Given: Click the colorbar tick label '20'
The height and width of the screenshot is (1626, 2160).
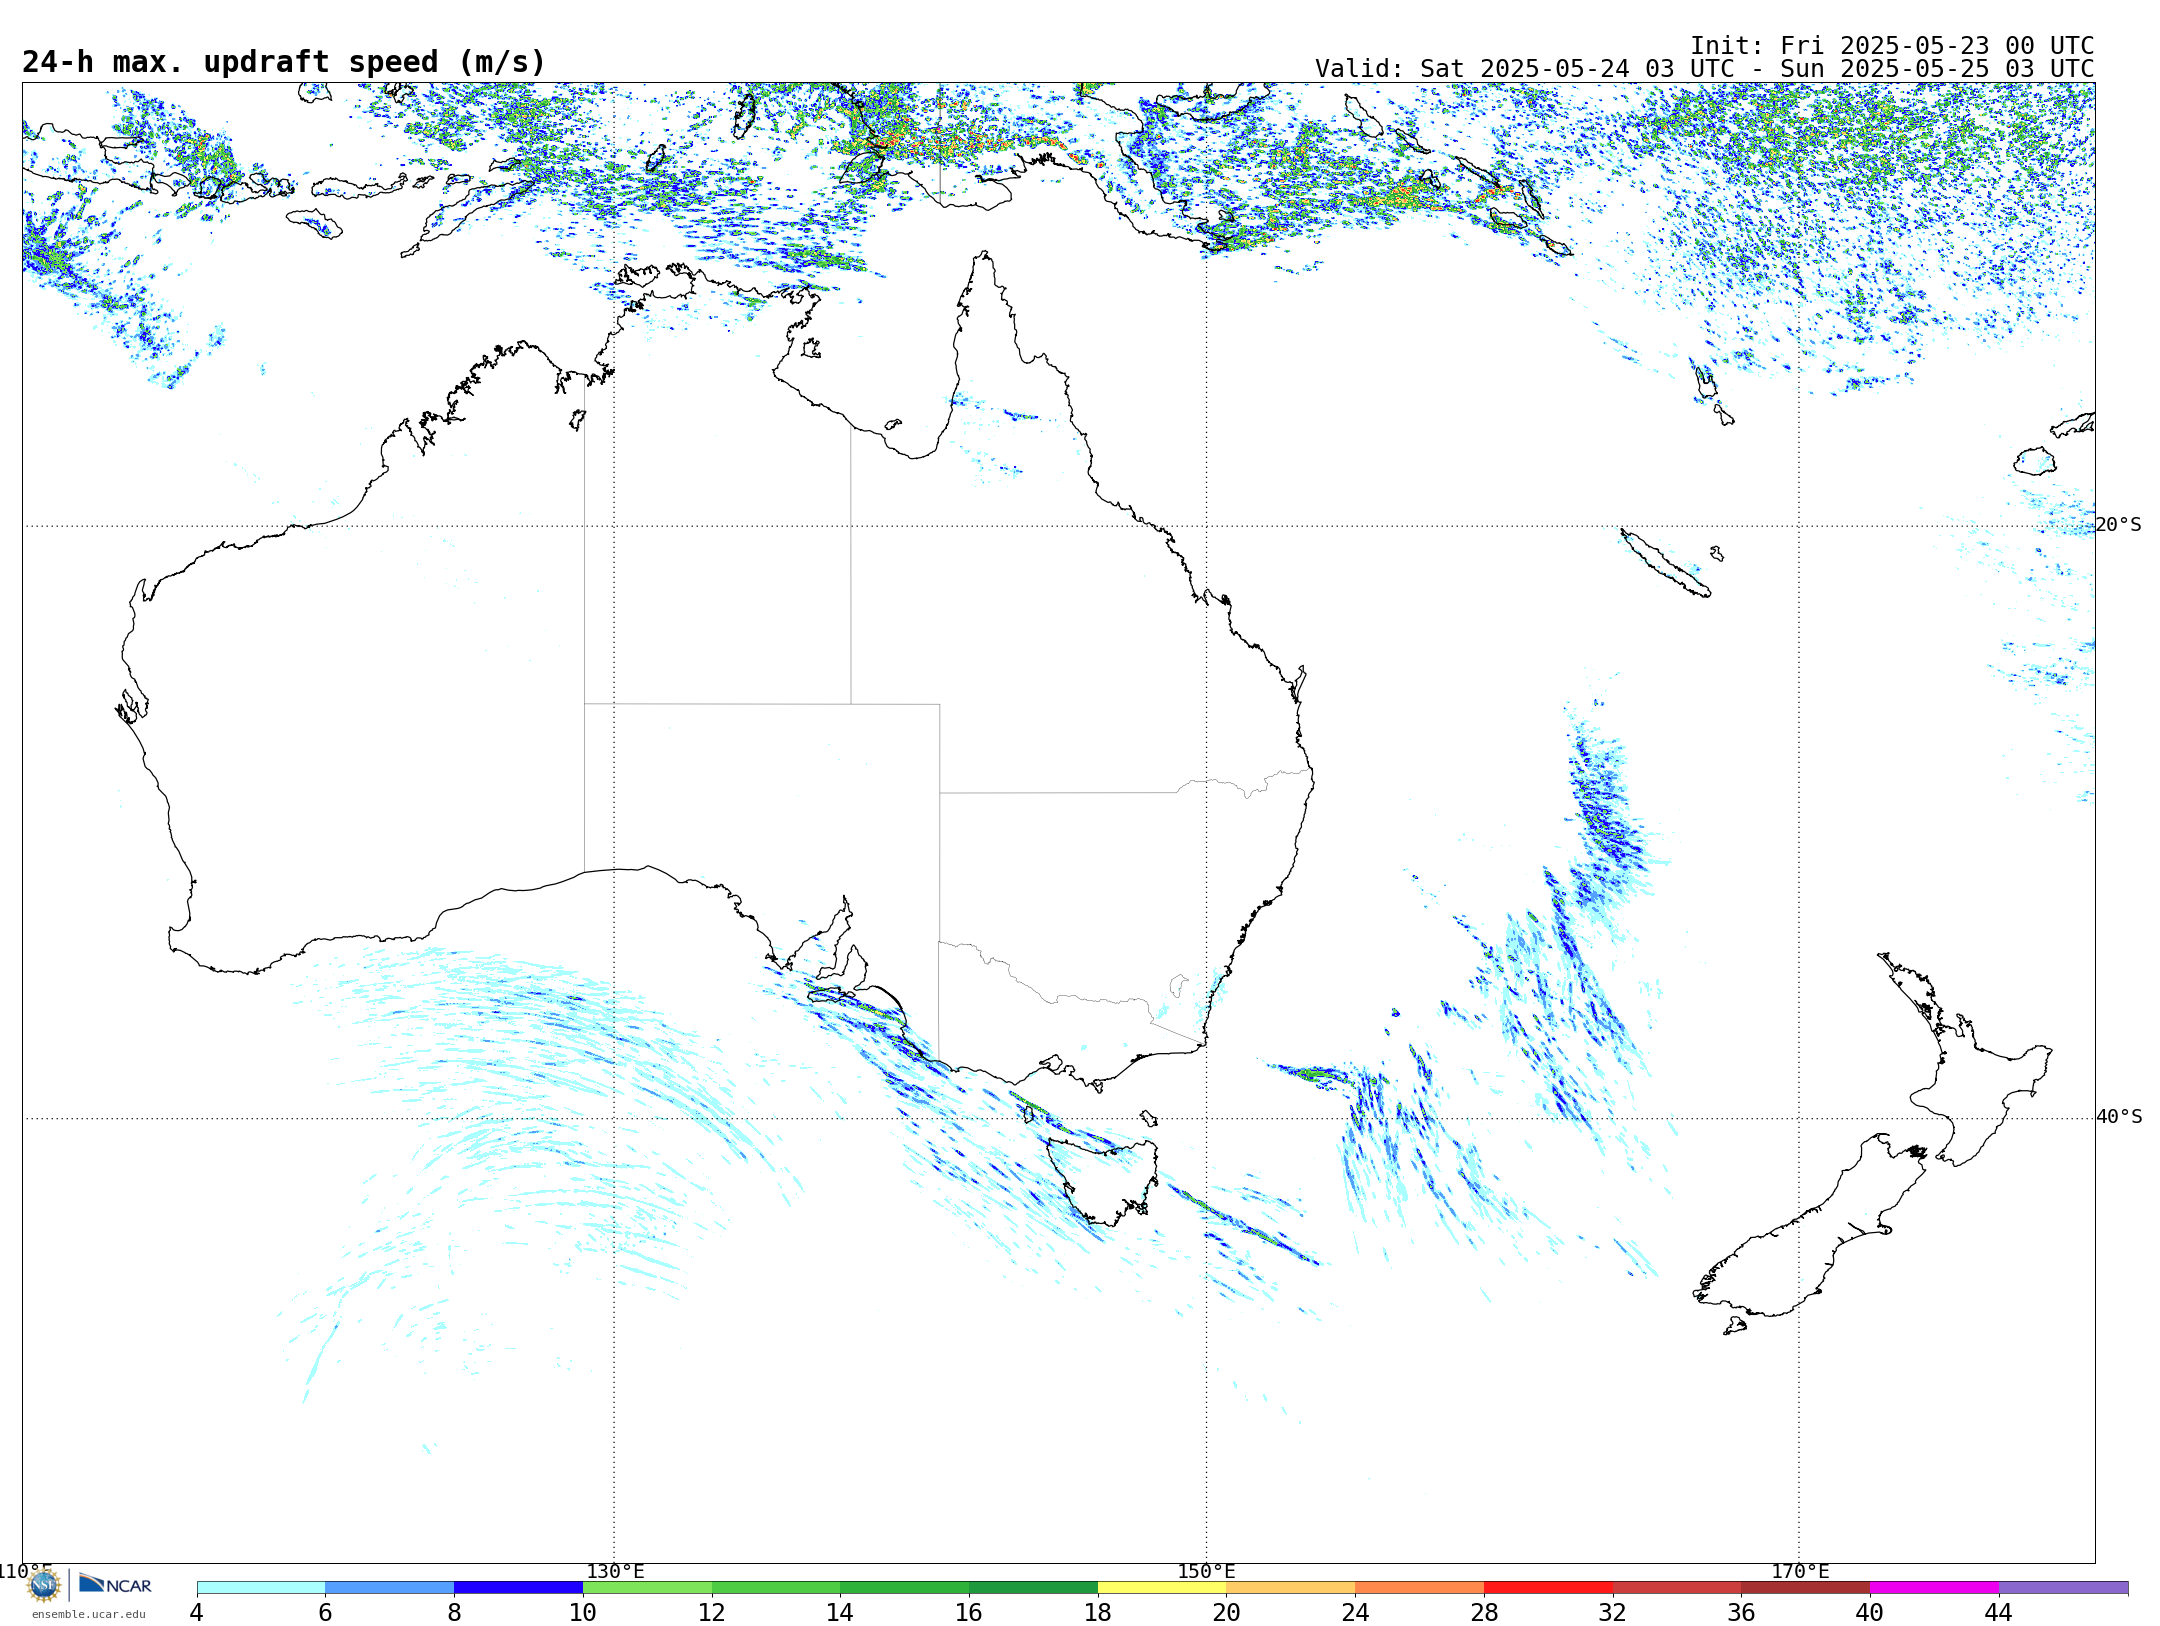Looking at the screenshot, I should 1227,1612.
